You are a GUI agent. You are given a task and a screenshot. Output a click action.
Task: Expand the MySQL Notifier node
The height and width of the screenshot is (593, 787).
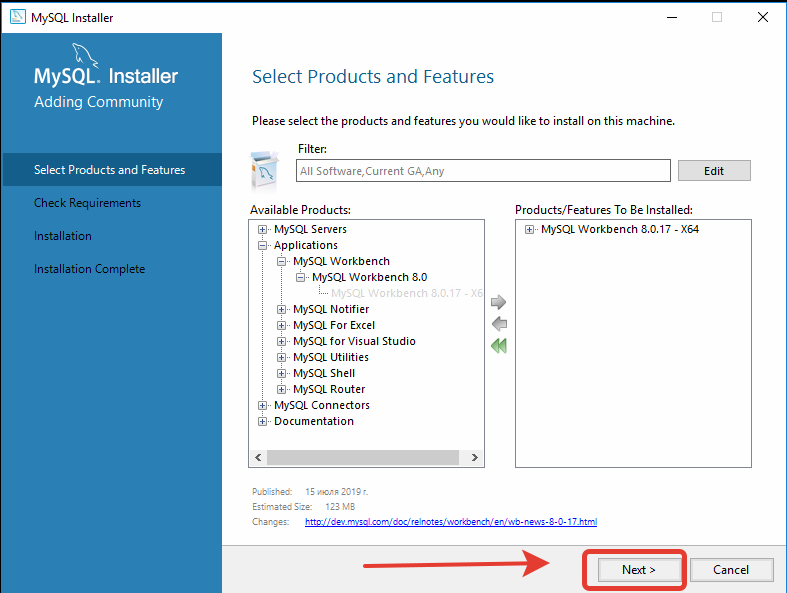pos(281,309)
